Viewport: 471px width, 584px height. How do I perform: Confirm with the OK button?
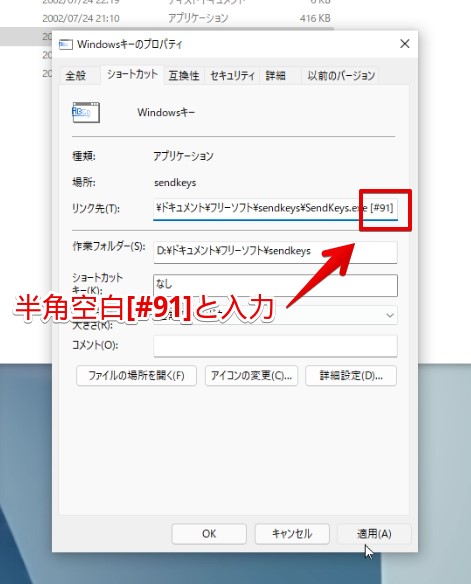[x=209, y=534]
